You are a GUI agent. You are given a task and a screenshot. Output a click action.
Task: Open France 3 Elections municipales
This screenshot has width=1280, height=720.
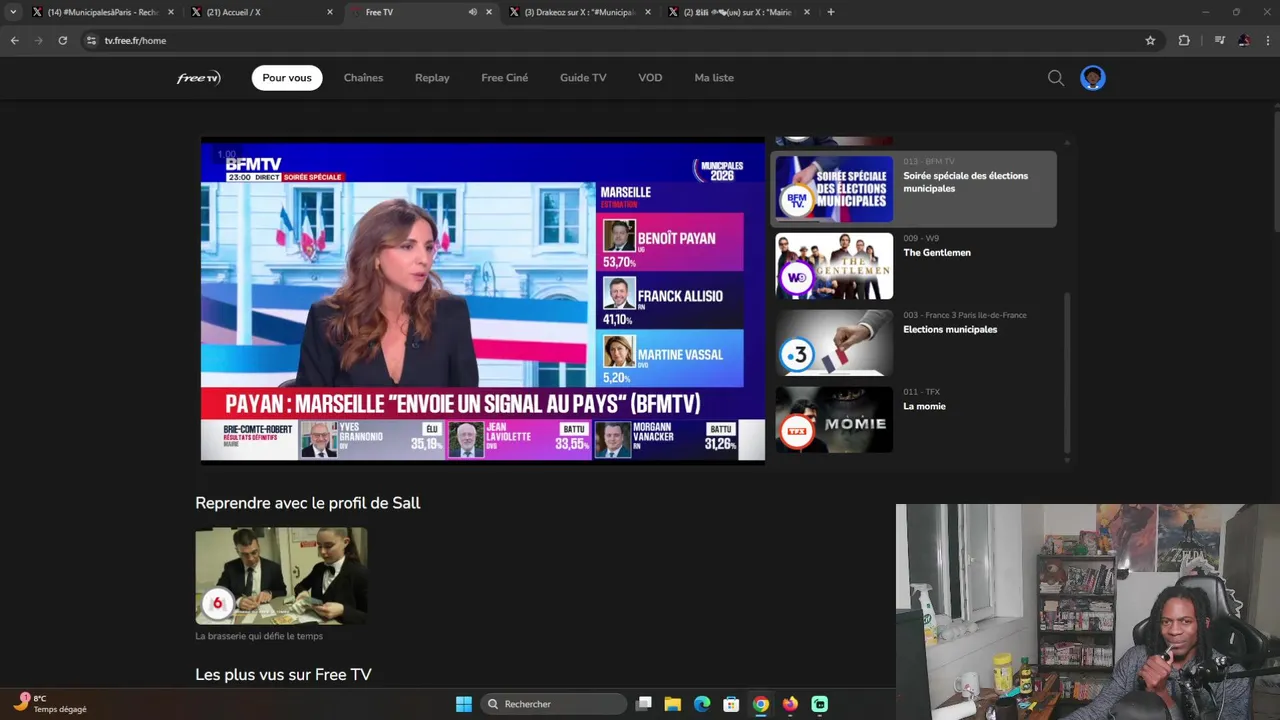[x=915, y=343]
